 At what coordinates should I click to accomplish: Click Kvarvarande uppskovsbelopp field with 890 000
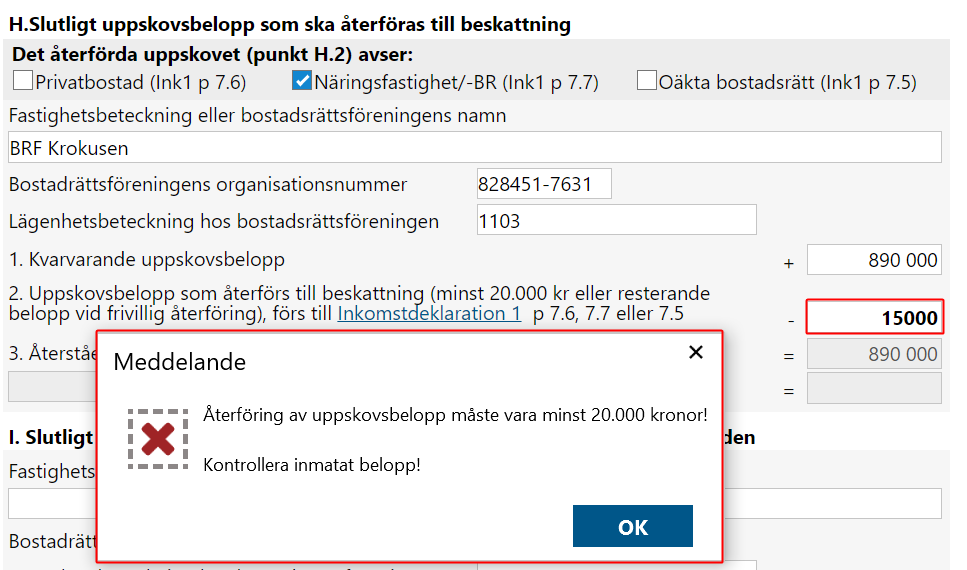[x=874, y=260]
